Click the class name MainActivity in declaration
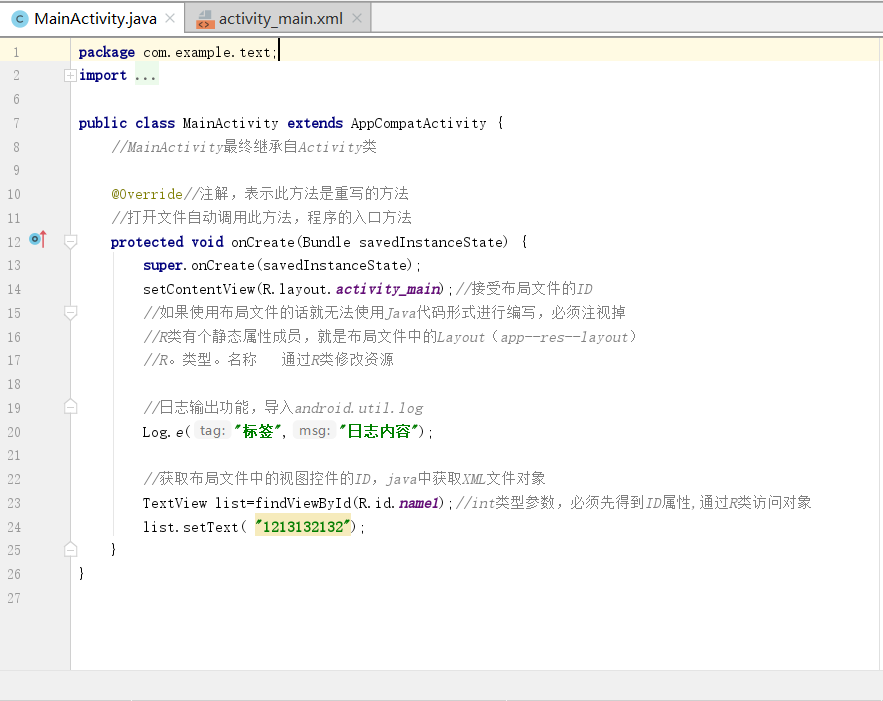Viewport: 883px width, 701px height. pos(230,123)
